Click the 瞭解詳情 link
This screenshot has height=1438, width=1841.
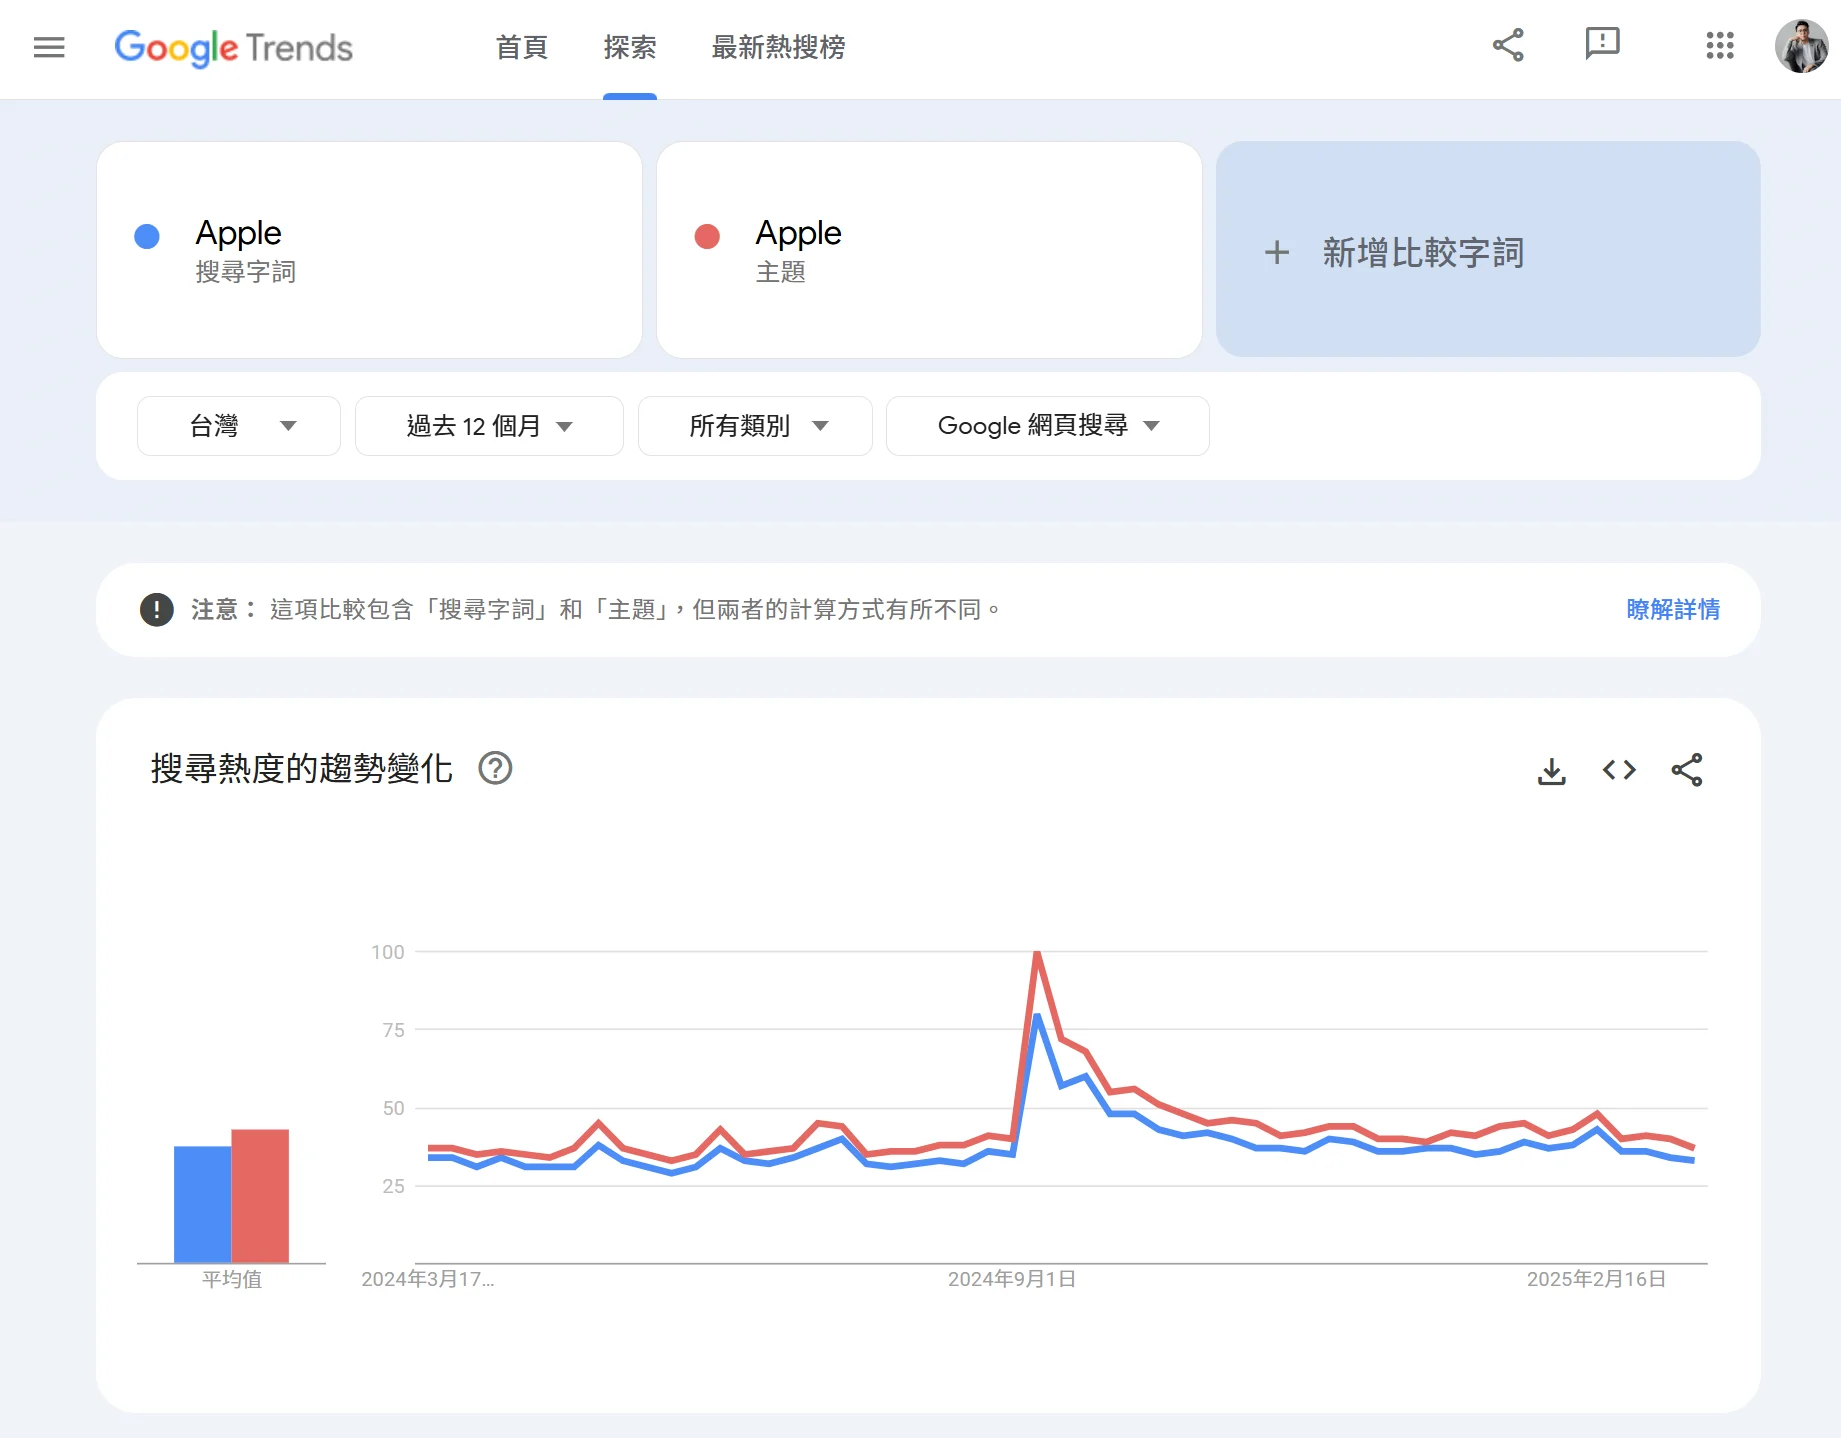1671,610
